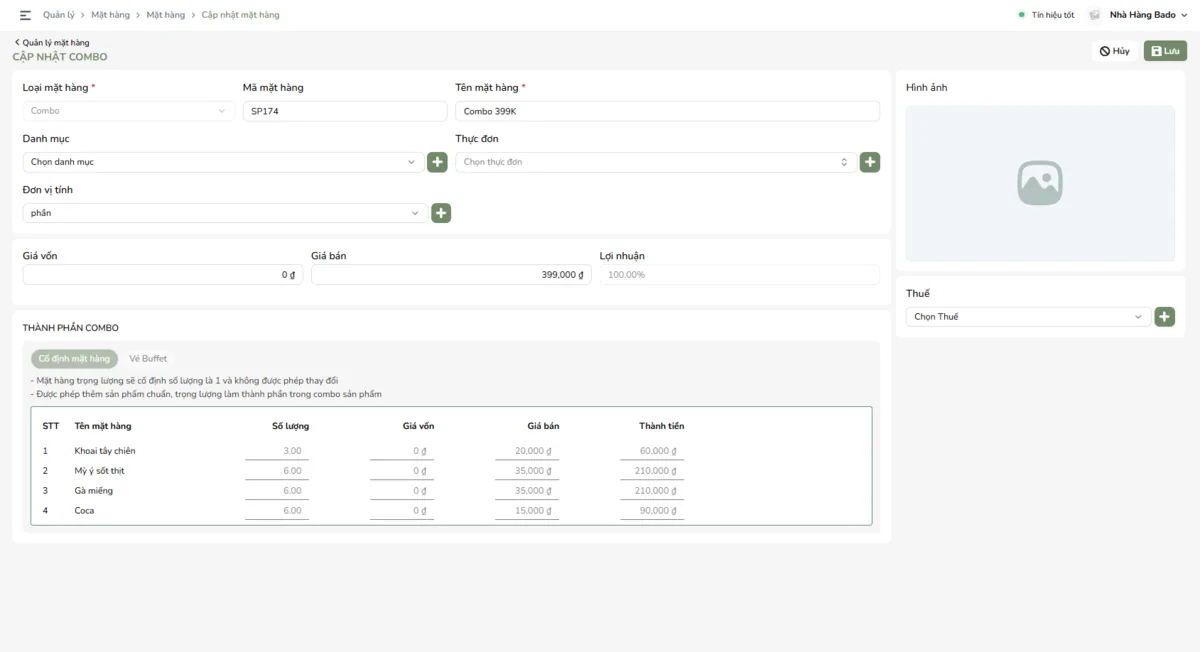Viewport: 1200px width, 652px height.
Task: Click Quản lý in the breadcrumb
Action: [x=59, y=15]
